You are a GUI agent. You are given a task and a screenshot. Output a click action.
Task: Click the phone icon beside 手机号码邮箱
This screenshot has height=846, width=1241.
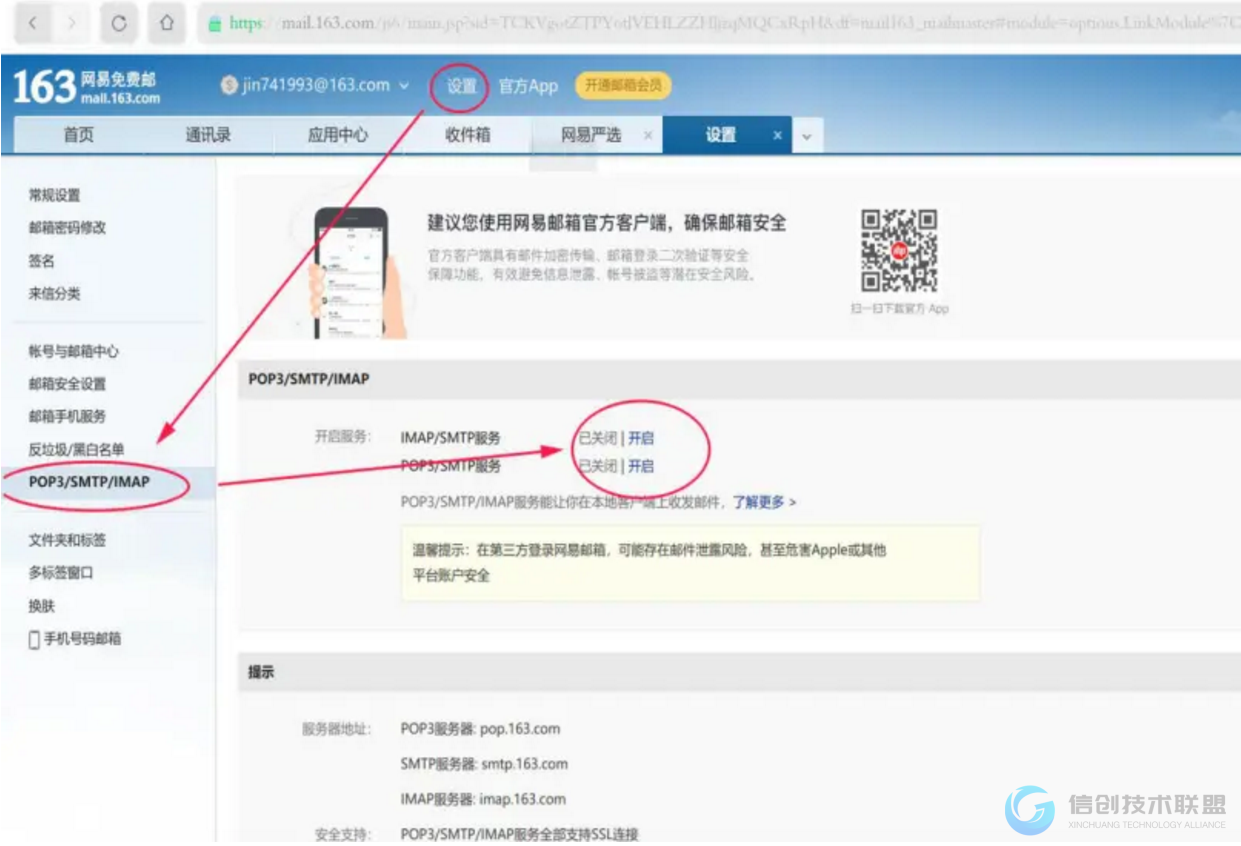coord(34,639)
